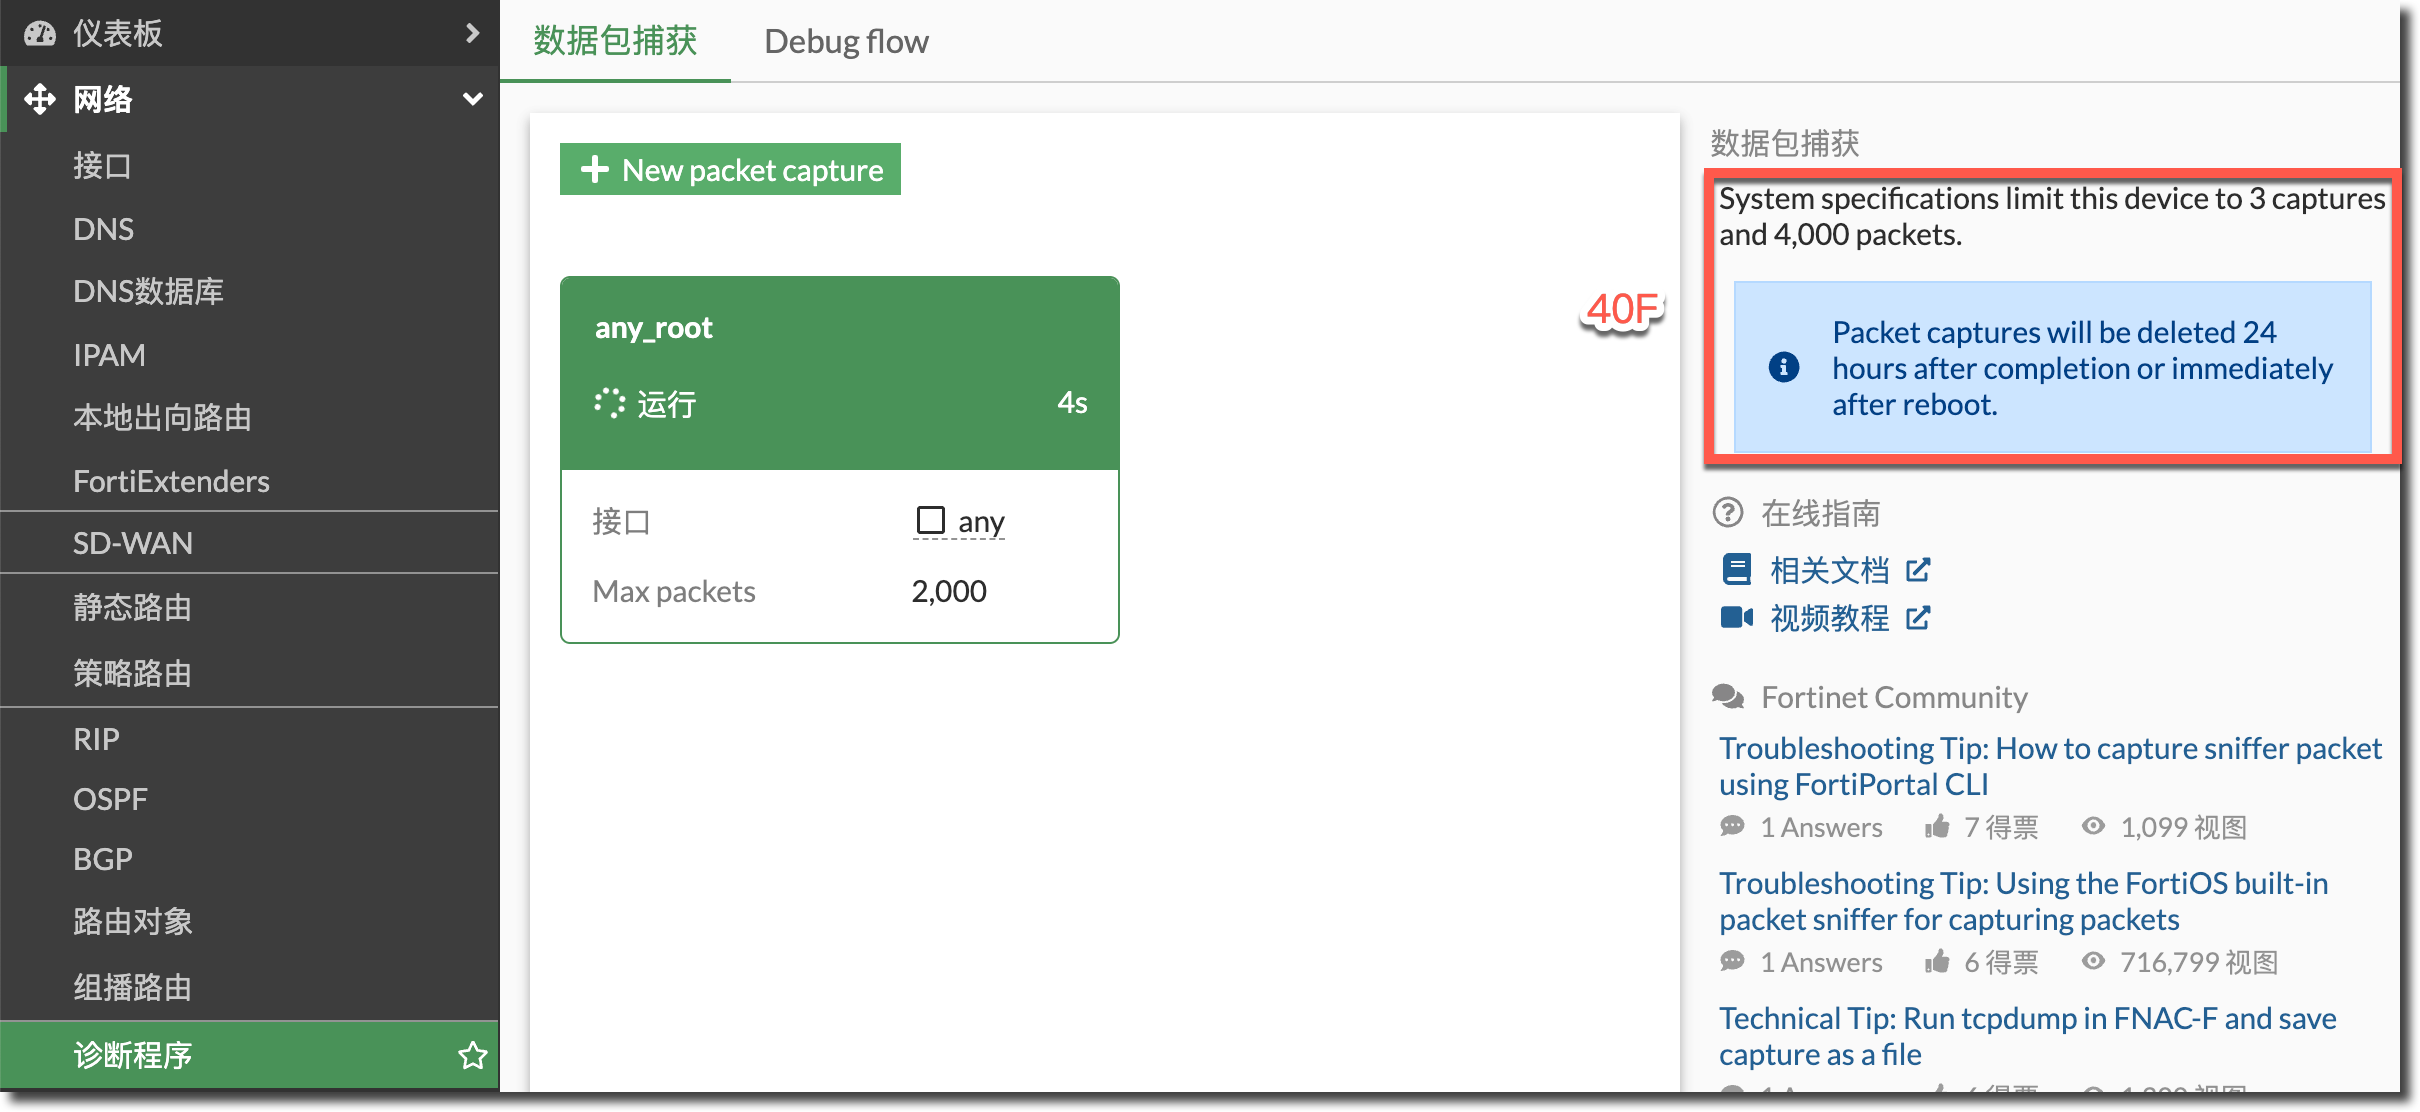The width and height of the screenshot is (2420, 1112).
Task: Click the any interface square icon
Action: point(930,521)
